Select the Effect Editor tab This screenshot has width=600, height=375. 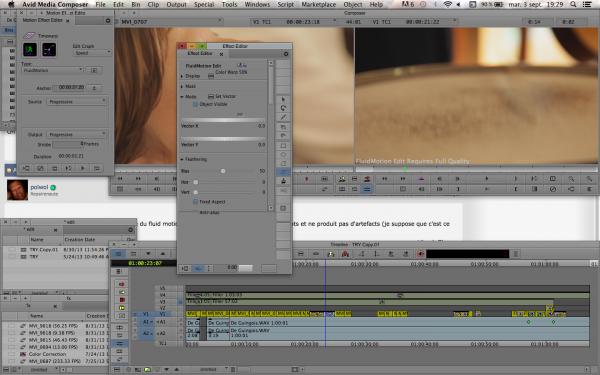200,54
